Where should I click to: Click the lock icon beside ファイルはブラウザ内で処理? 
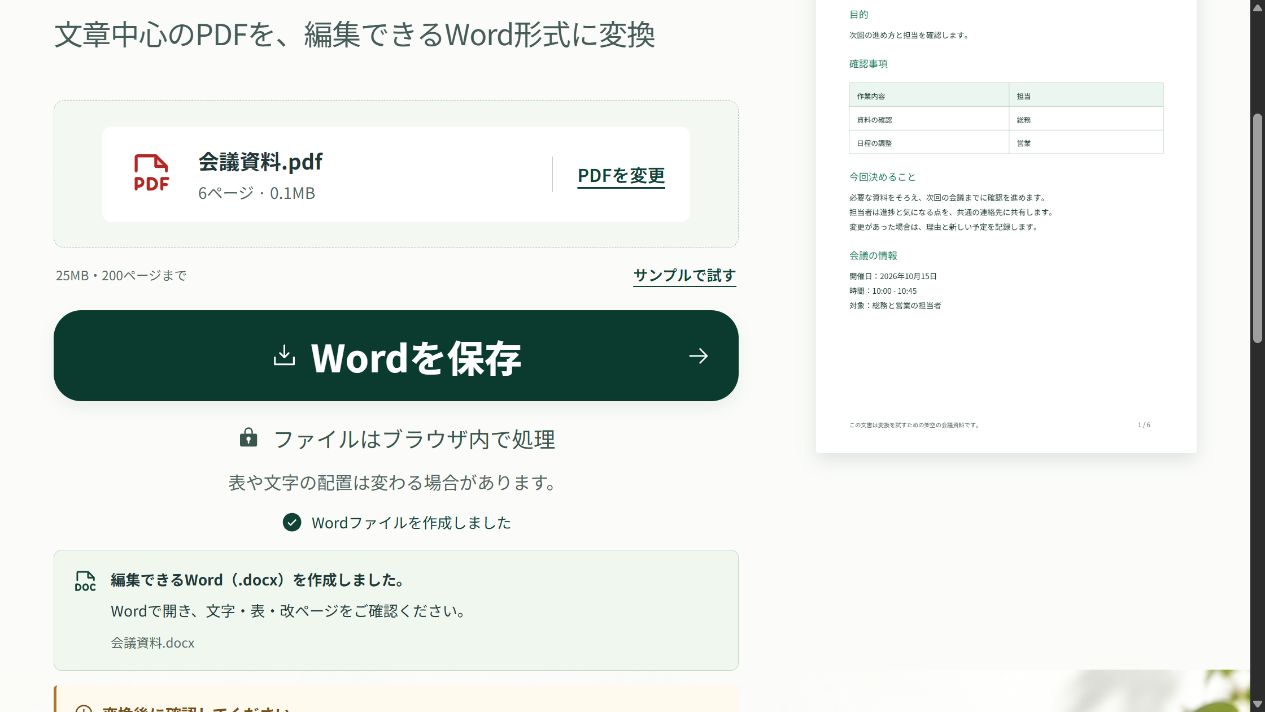(248, 438)
